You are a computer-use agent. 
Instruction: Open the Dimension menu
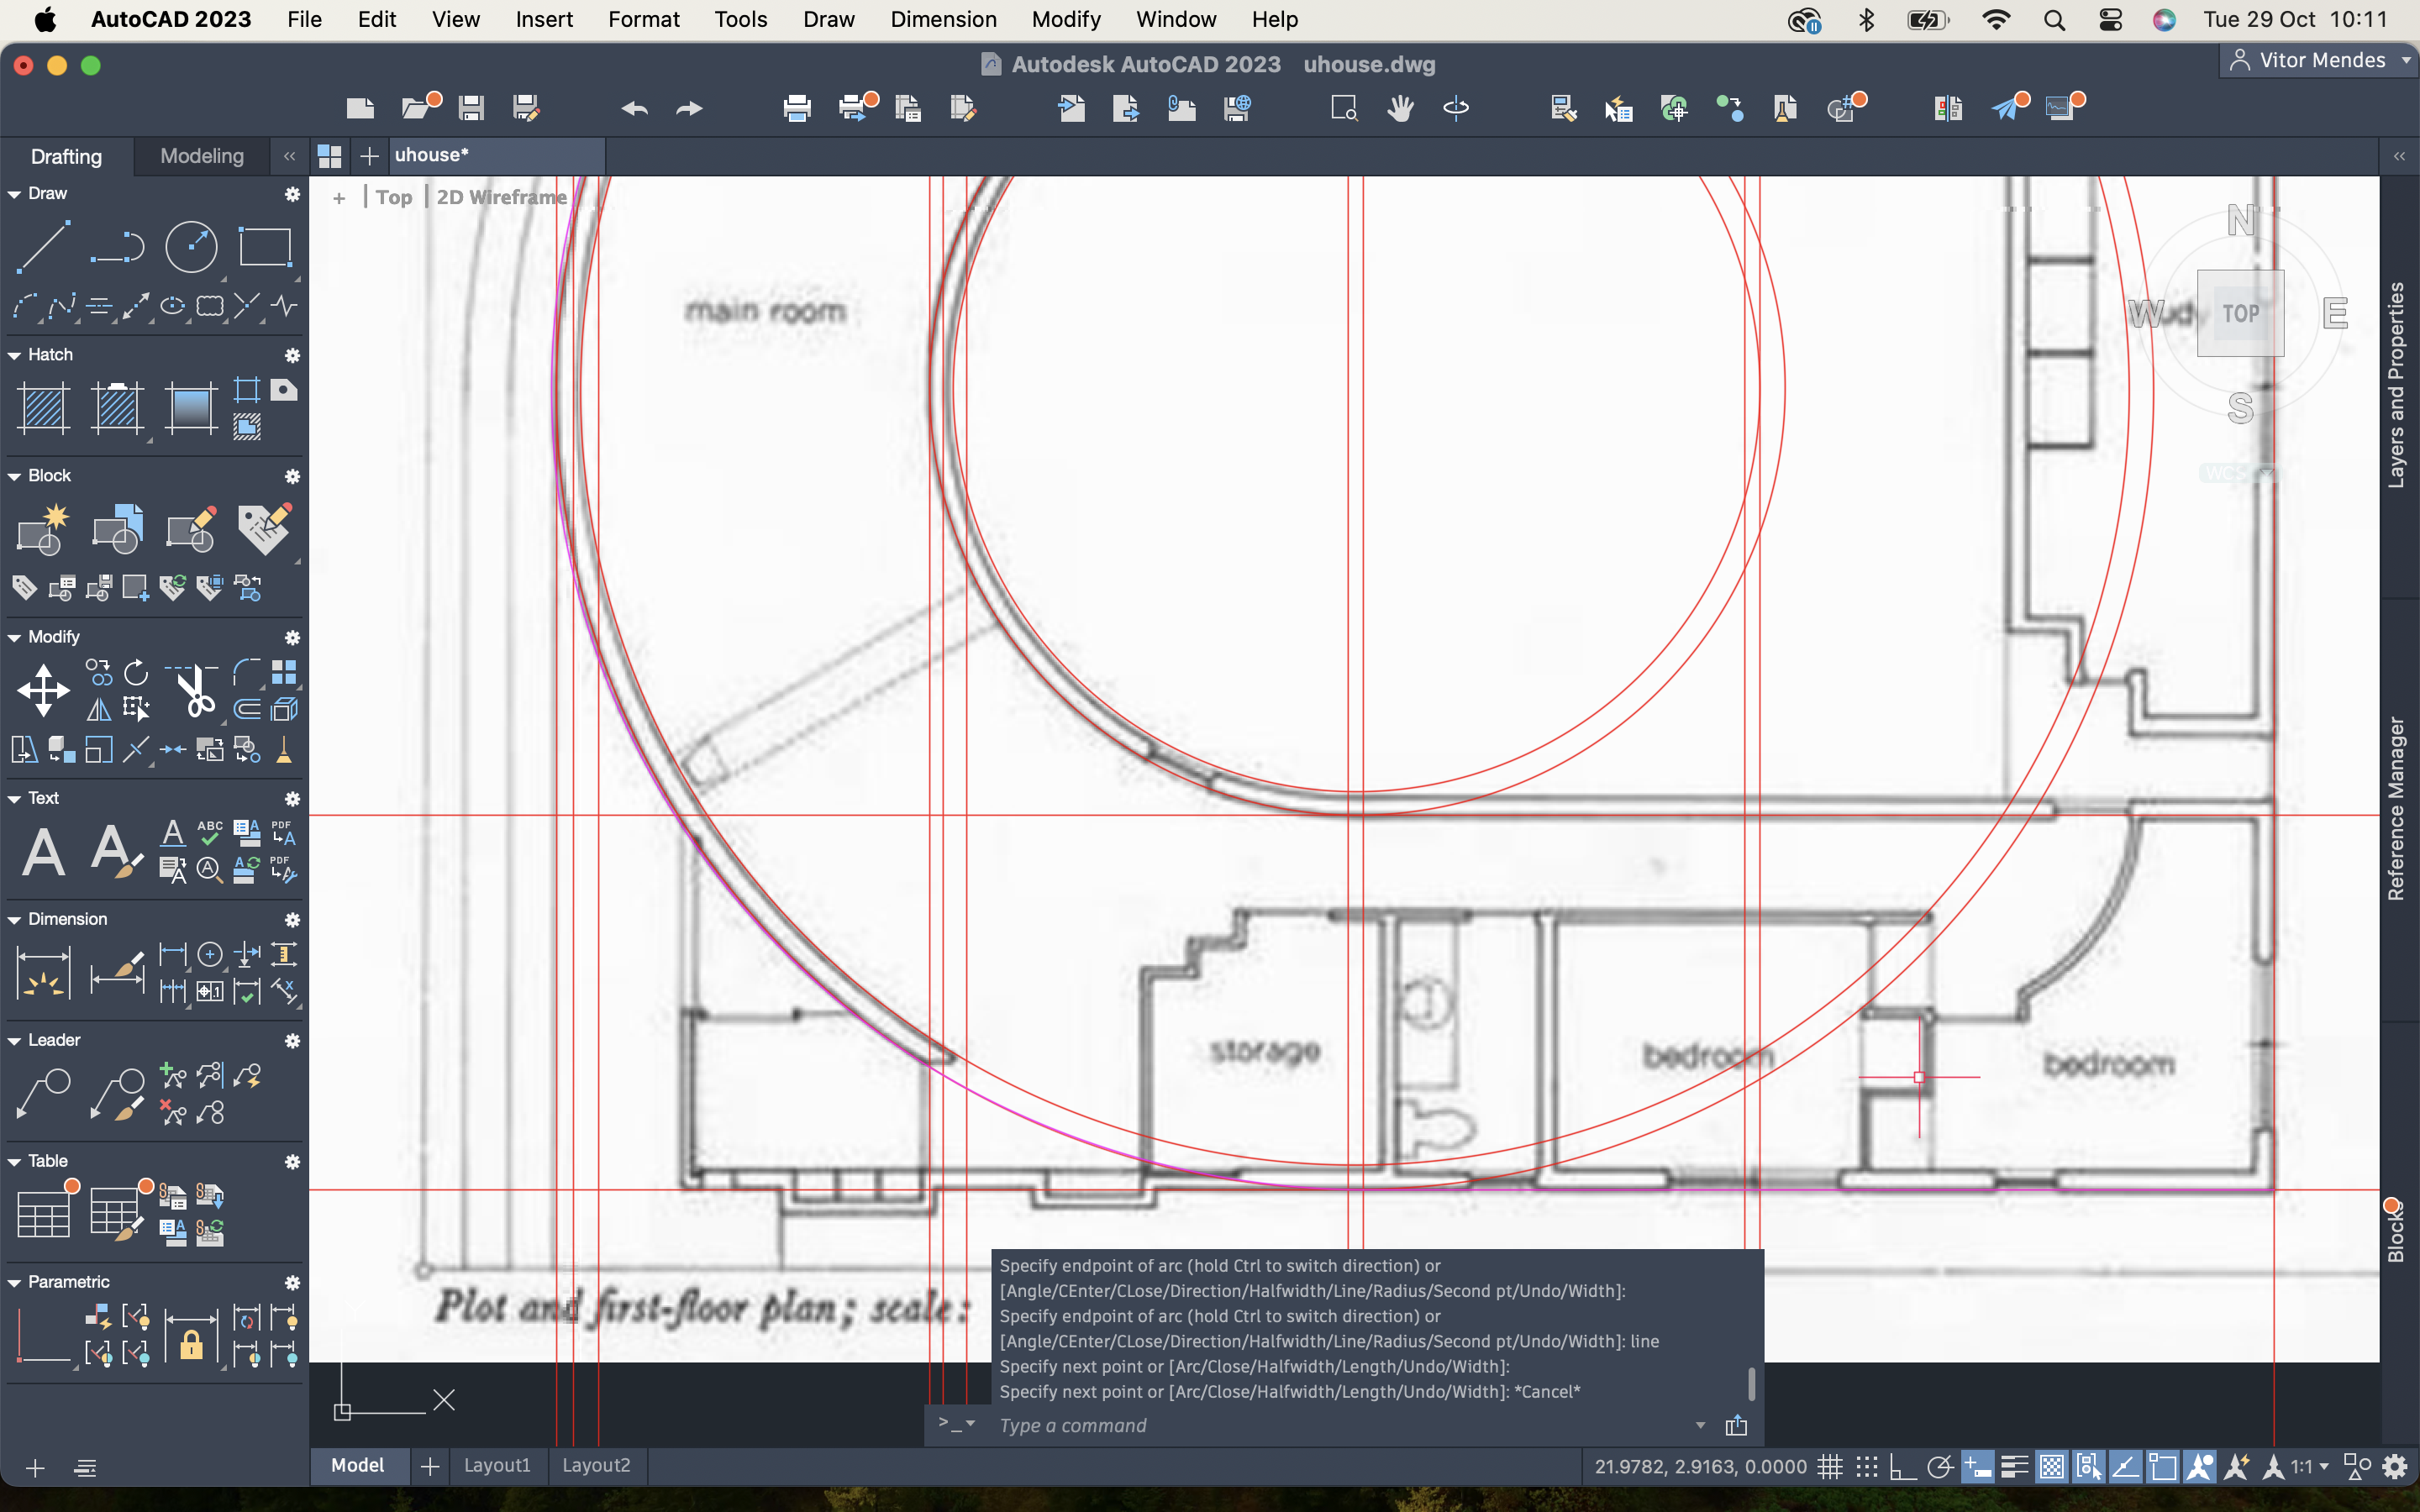tap(943, 19)
